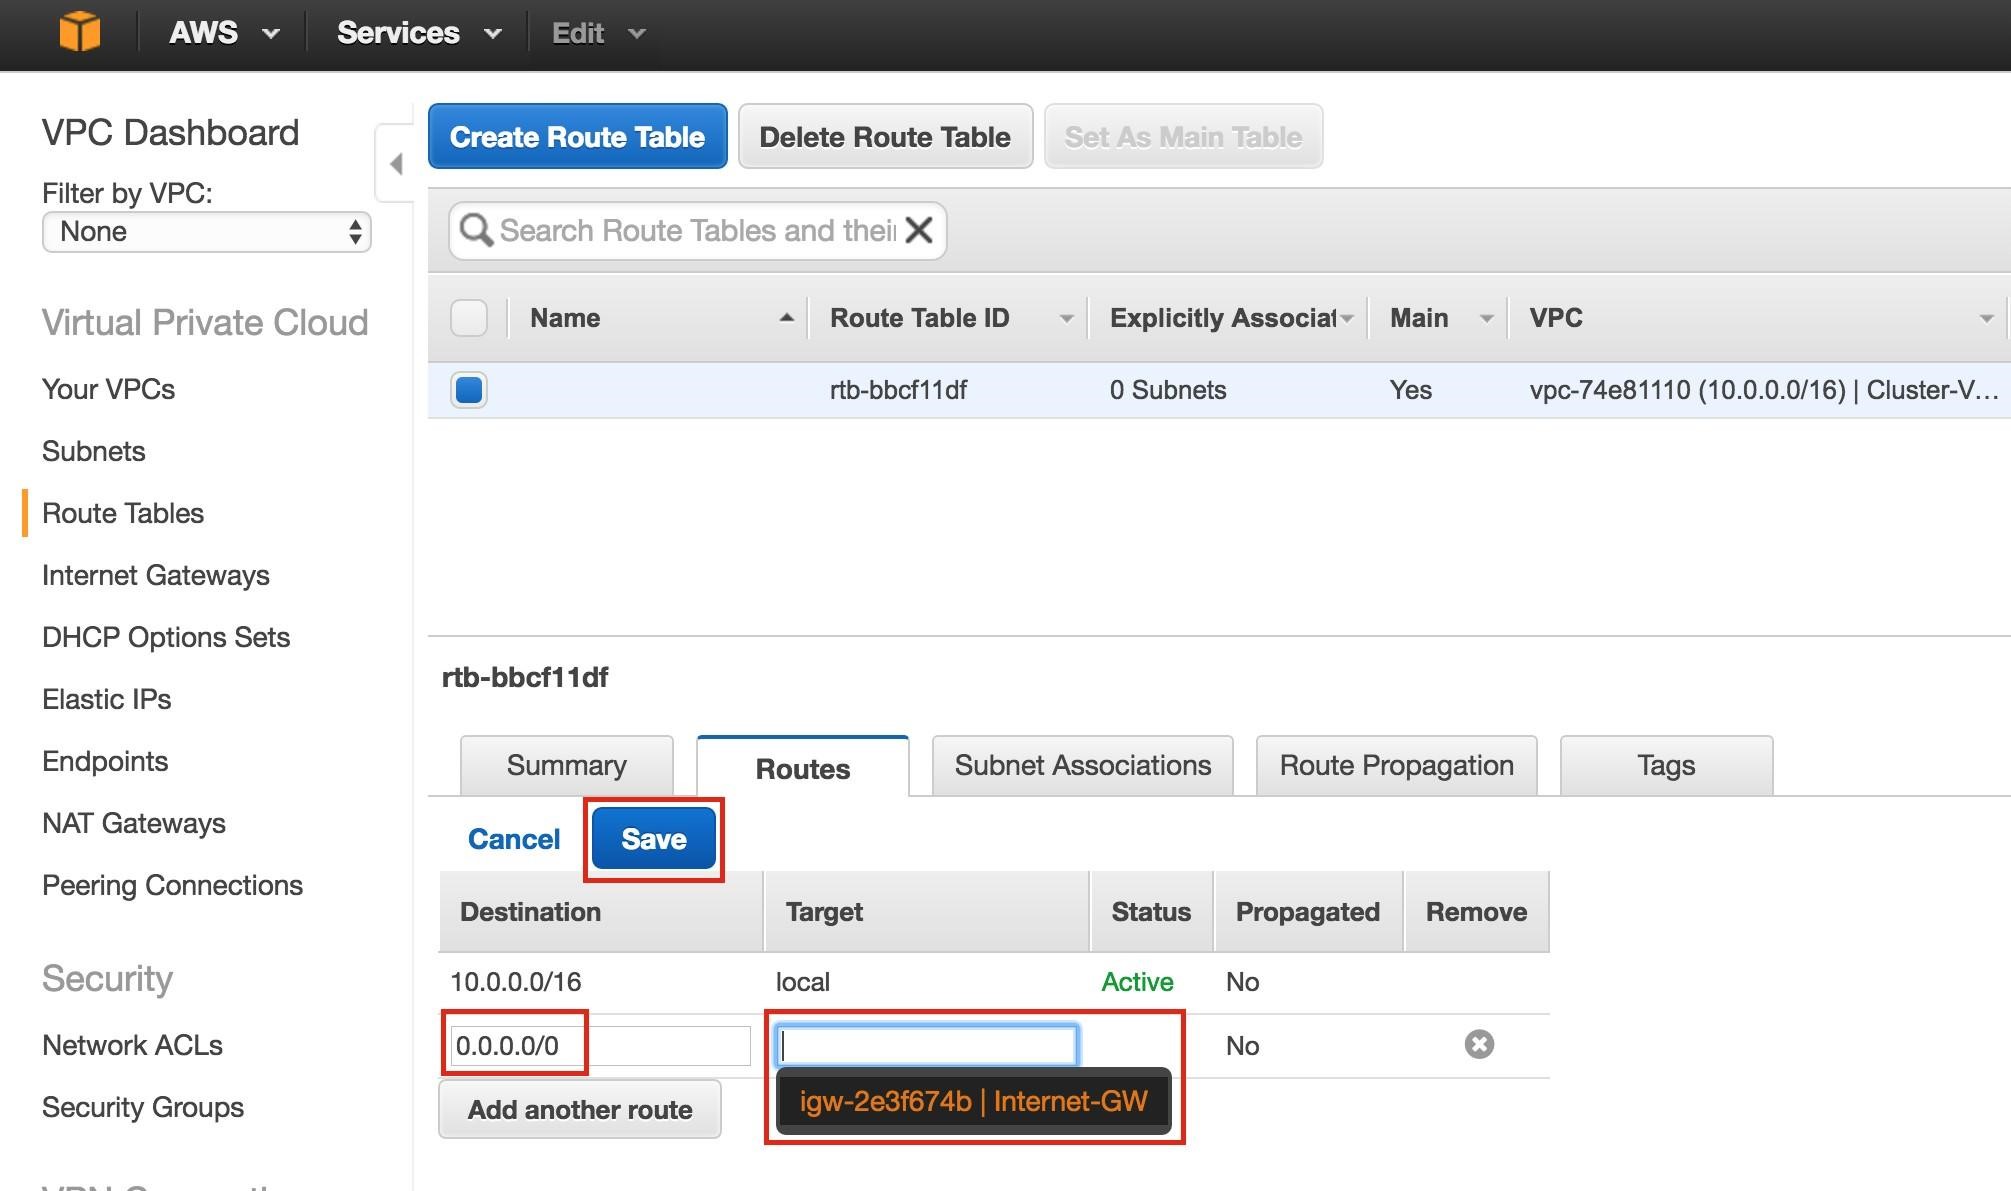Select igw-2e3f674b Internet-GW suggestion

[972, 1102]
